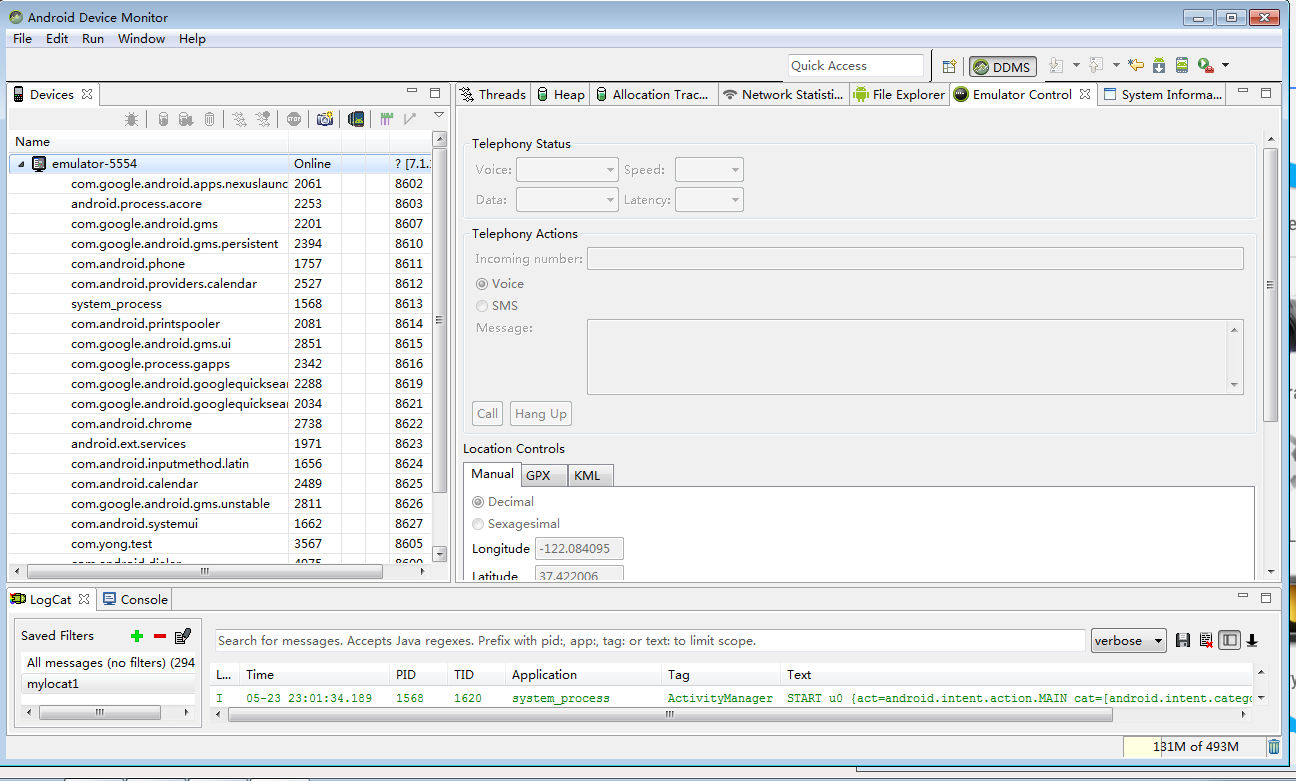Click the Open Perspective icon

click(x=950, y=66)
